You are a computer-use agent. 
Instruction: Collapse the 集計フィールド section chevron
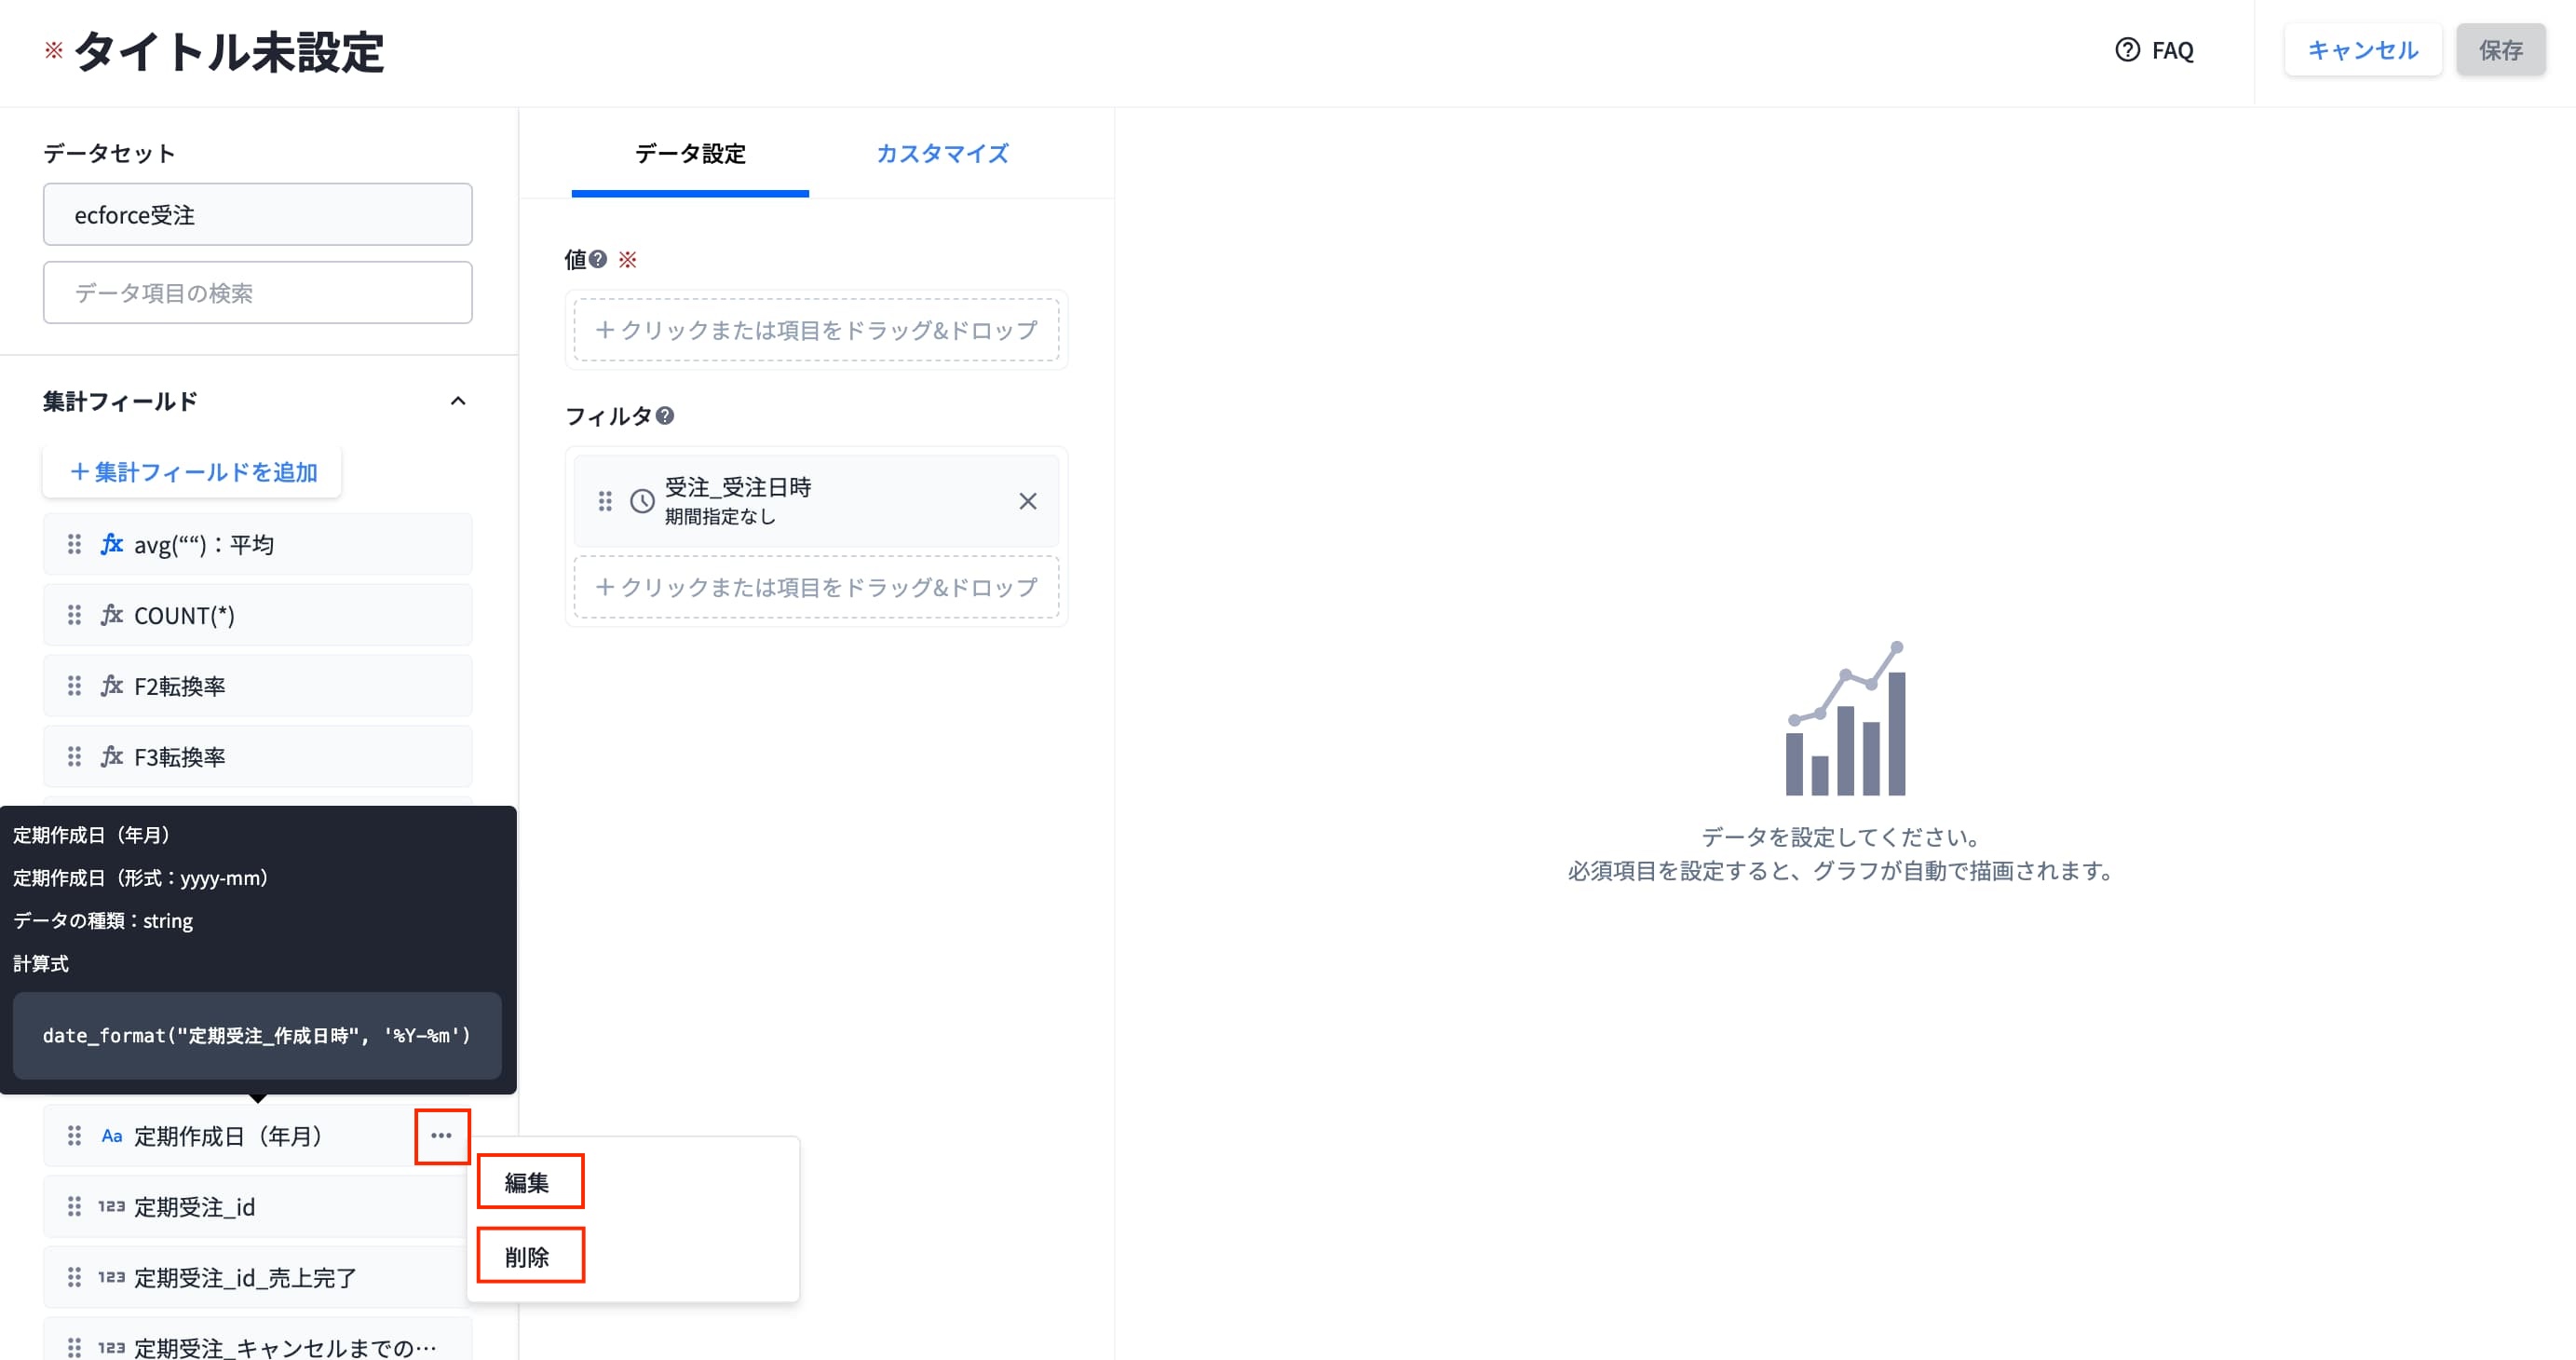(458, 401)
